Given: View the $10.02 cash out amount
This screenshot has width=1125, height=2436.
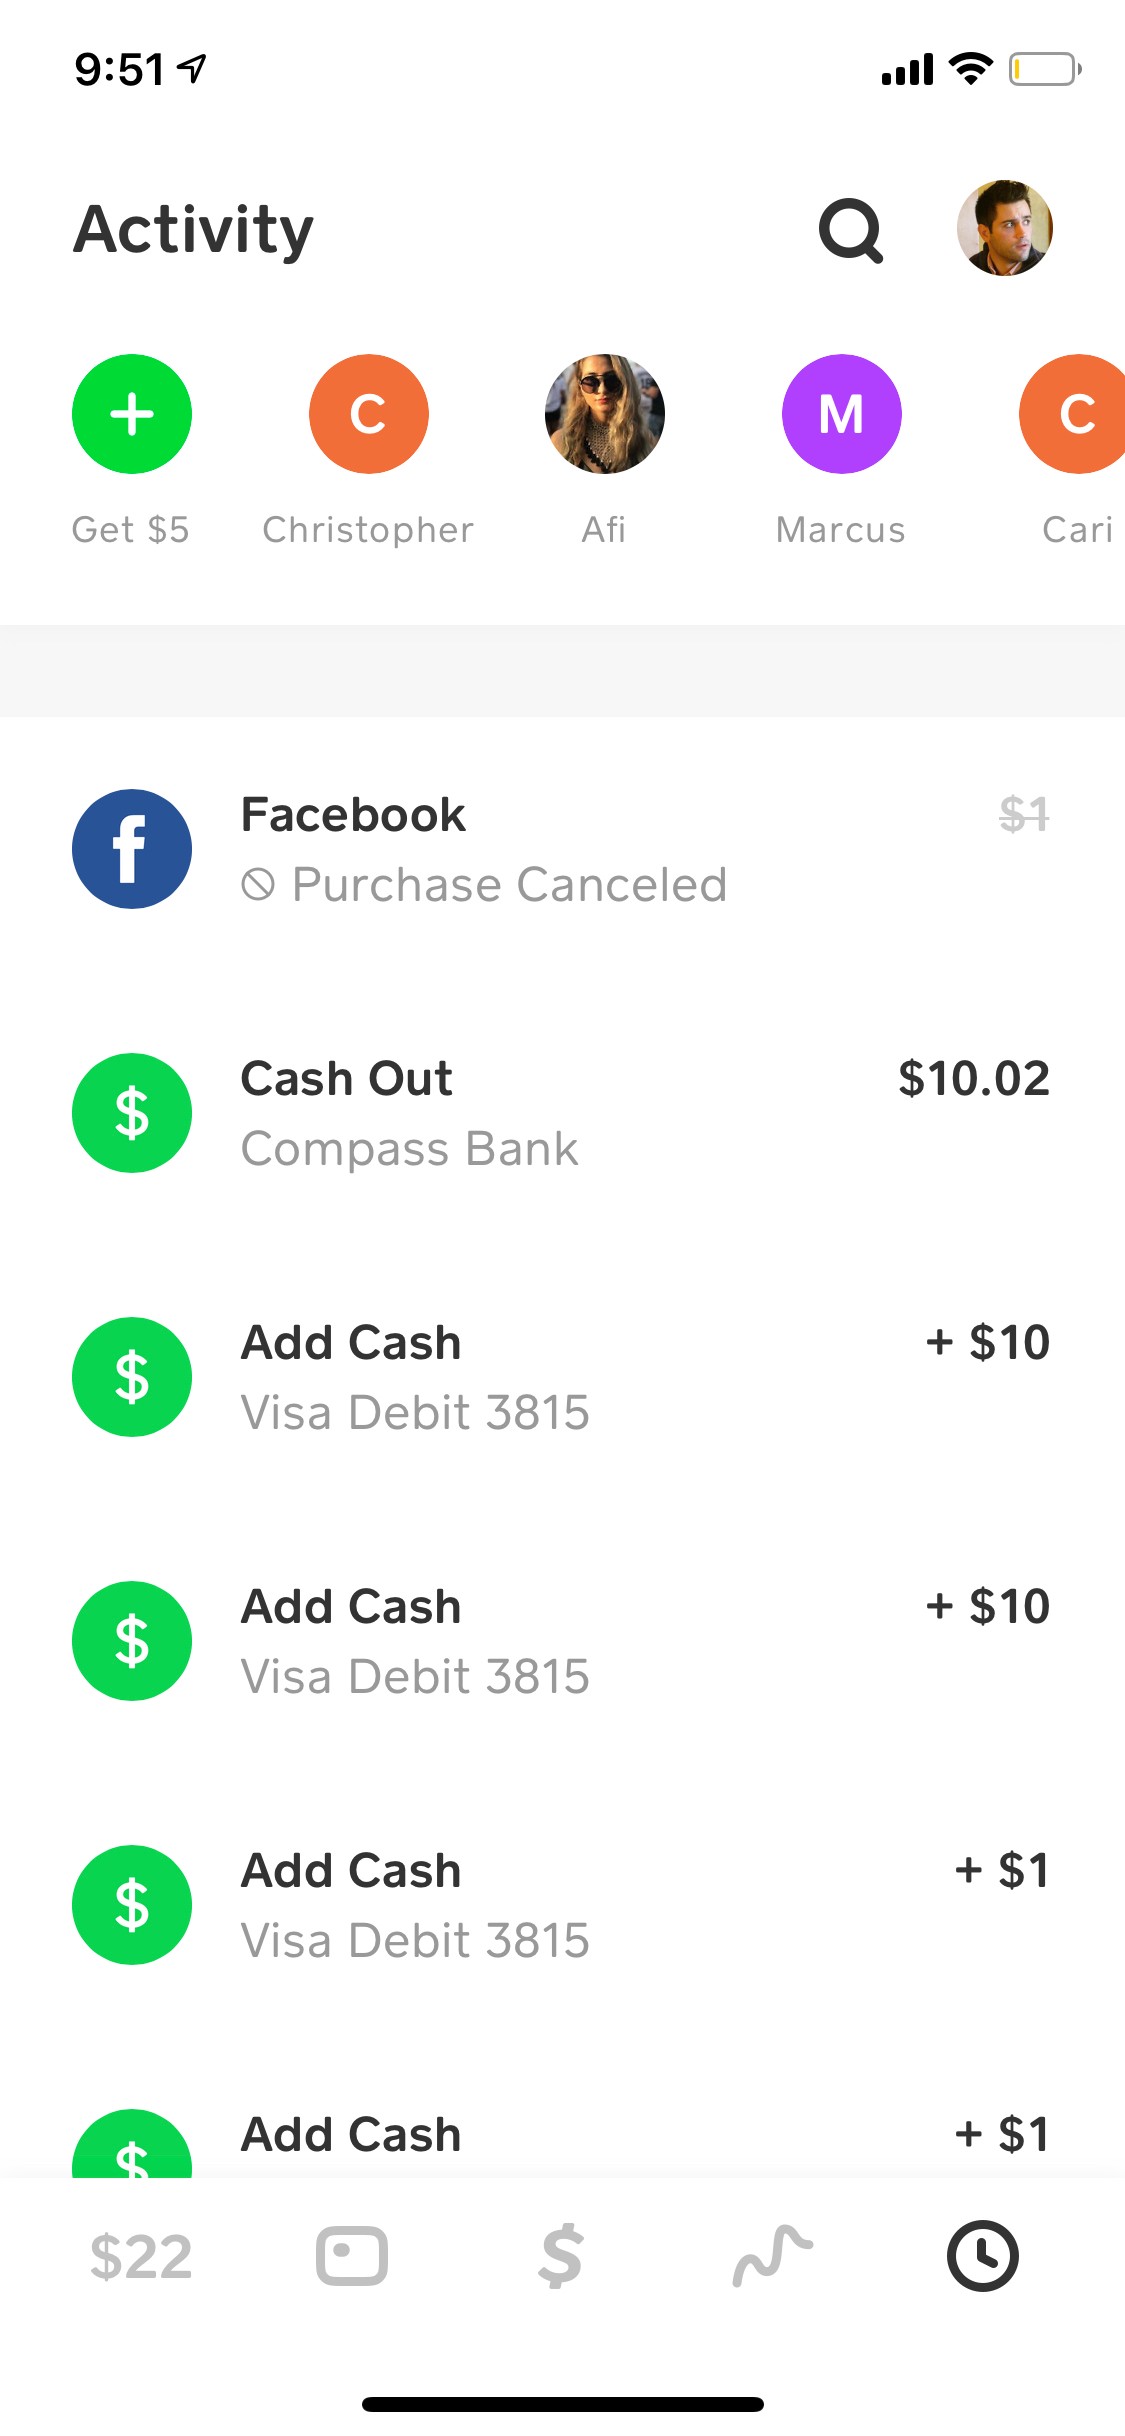Looking at the screenshot, I should (973, 1079).
